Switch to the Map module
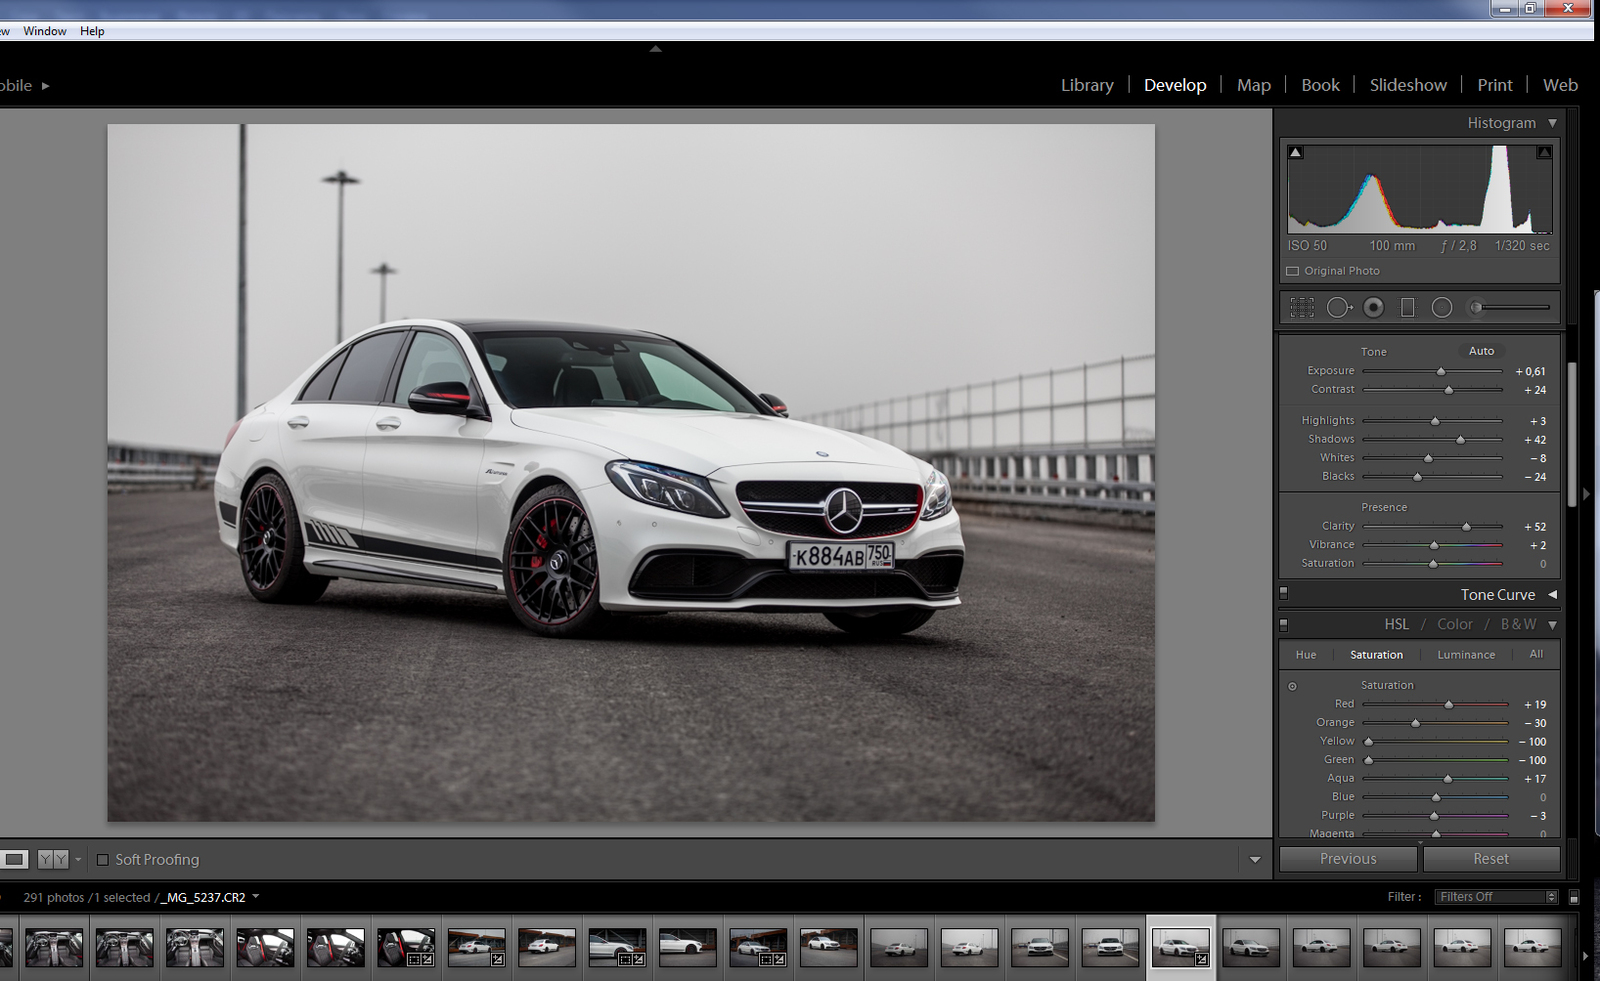Viewport: 1600px width, 981px height. point(1254,85)
